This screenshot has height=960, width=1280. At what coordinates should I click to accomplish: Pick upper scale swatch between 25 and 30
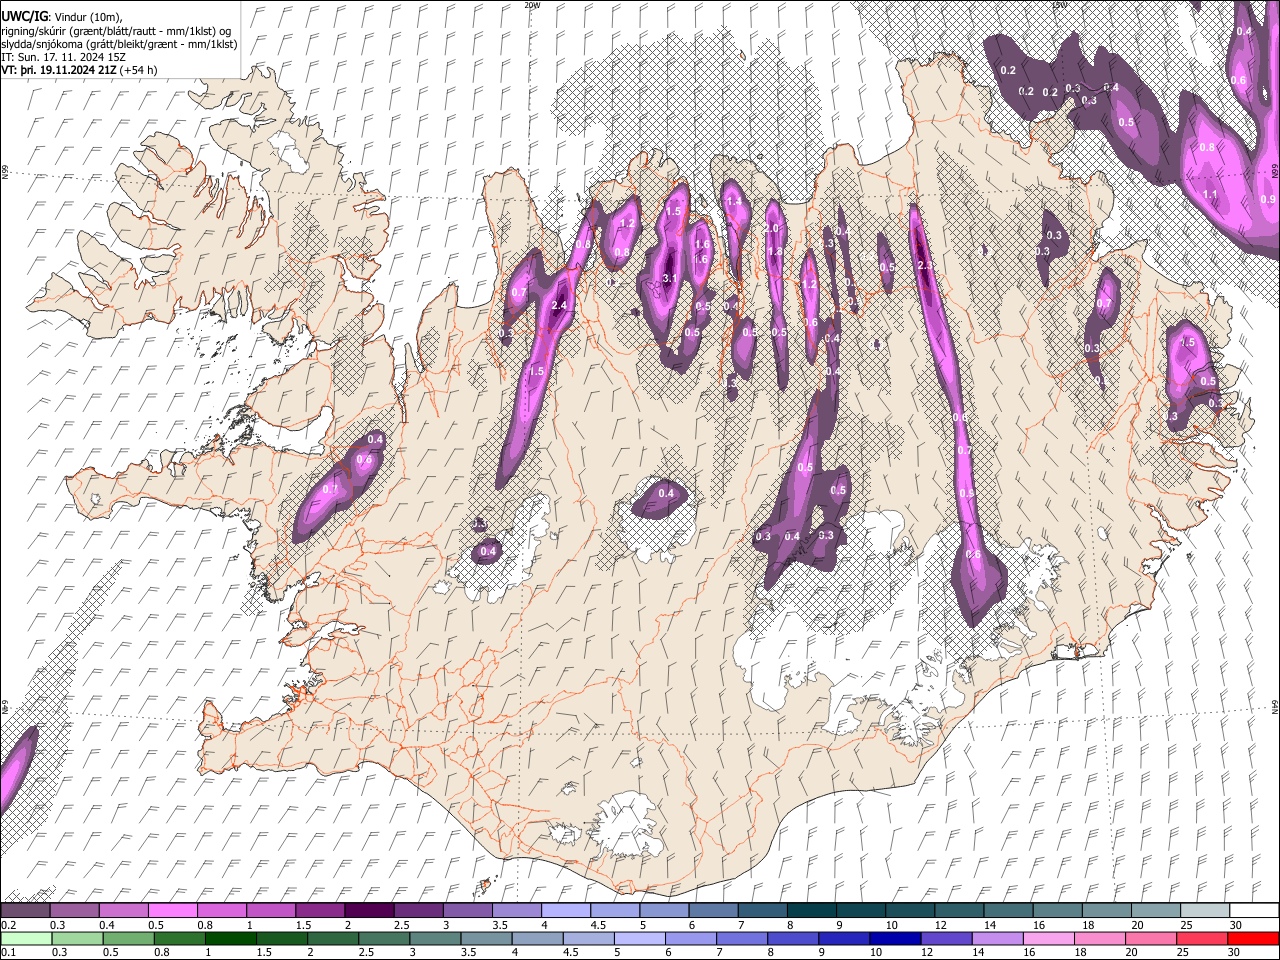pos(1206,910)
